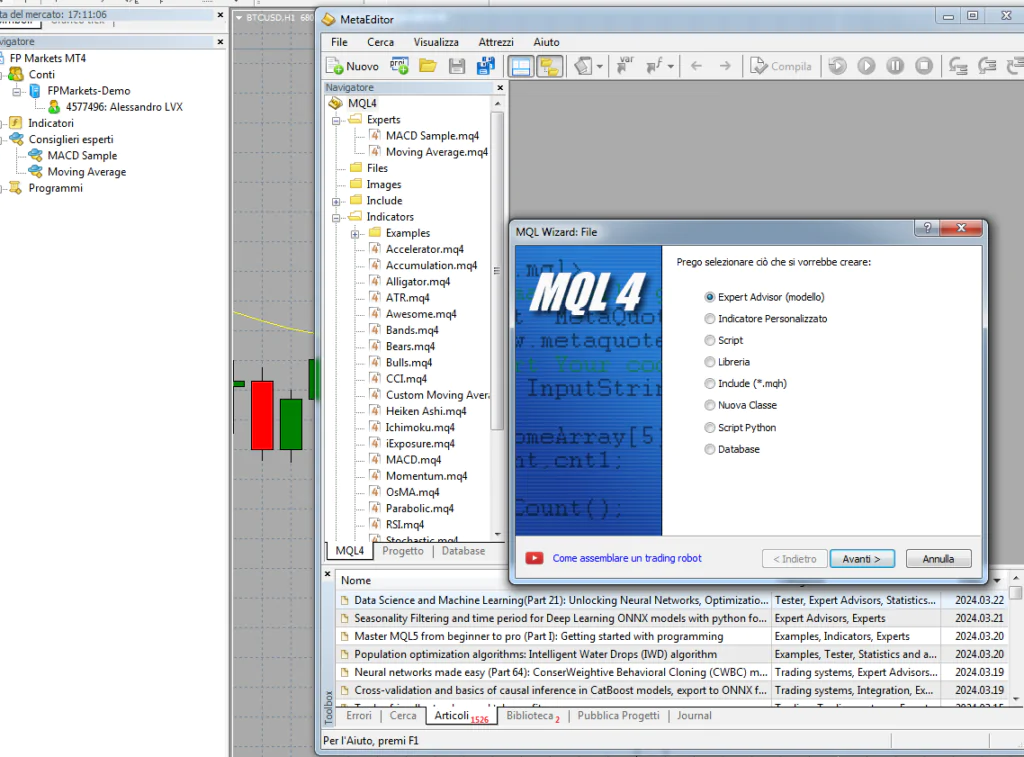Select Alligator.mq4 in Indicators
The image size is (1024, 757).
tap(417, 282)
